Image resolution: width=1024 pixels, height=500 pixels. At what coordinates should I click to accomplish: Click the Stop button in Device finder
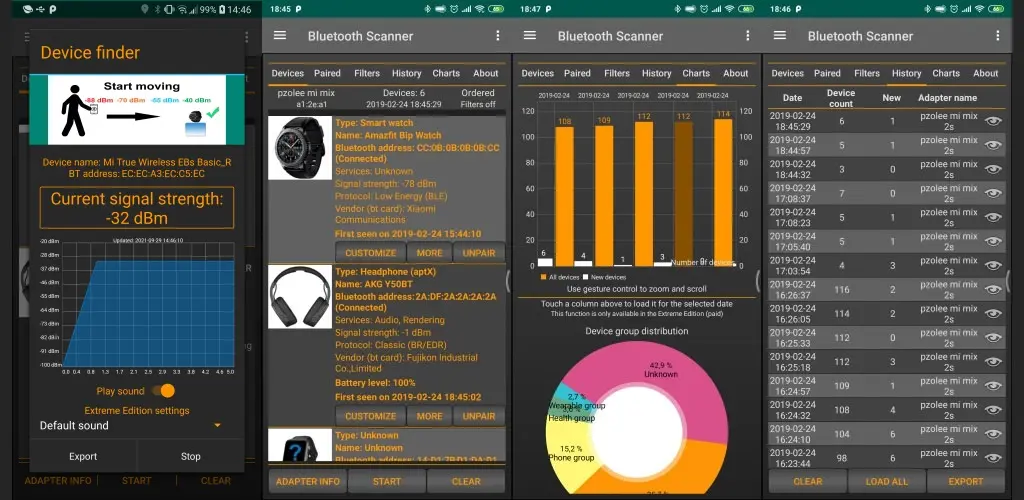coord(190,456)
